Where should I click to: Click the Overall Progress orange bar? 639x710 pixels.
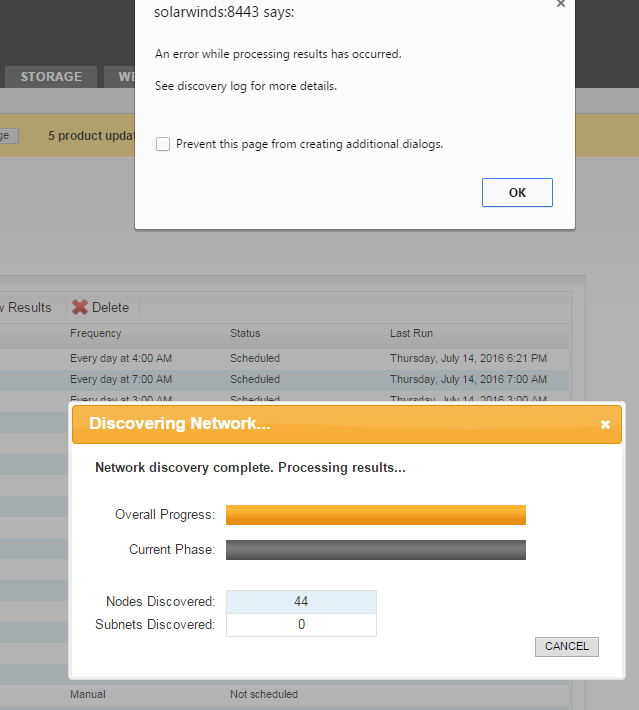[376, 515]
